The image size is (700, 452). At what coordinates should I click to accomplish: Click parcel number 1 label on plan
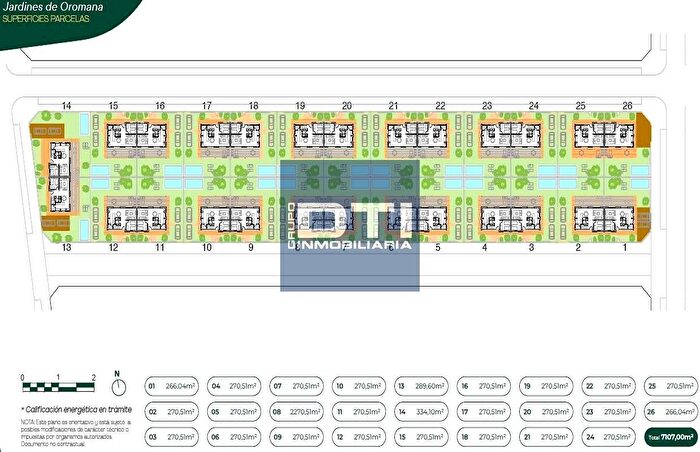tap(627, 247)
